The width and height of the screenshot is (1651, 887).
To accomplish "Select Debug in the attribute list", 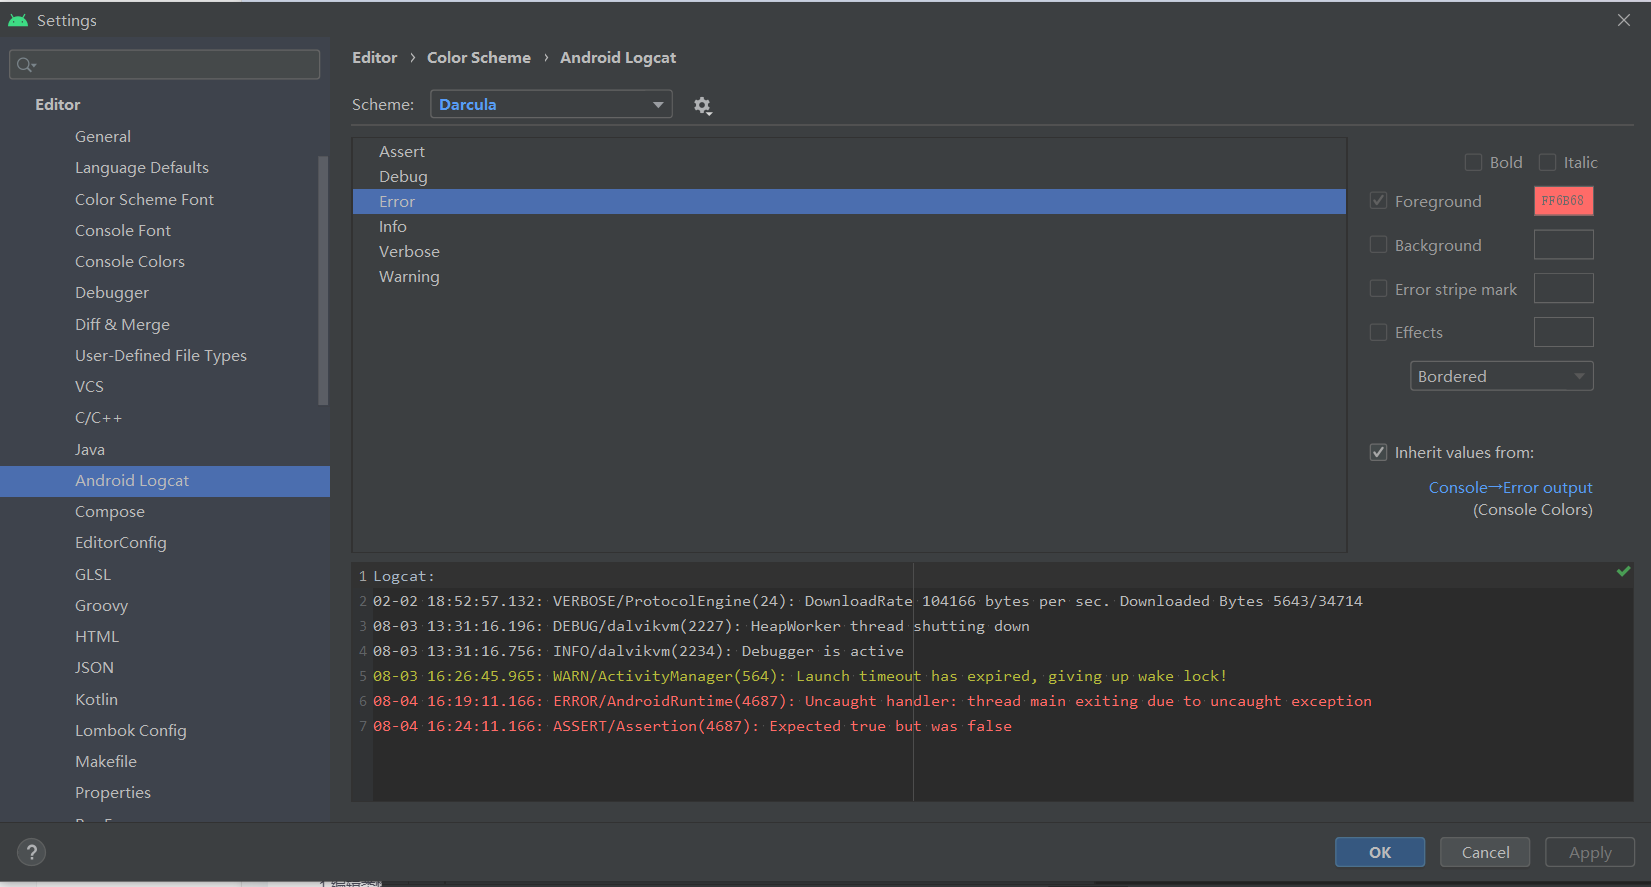I will tap(849, 176).
